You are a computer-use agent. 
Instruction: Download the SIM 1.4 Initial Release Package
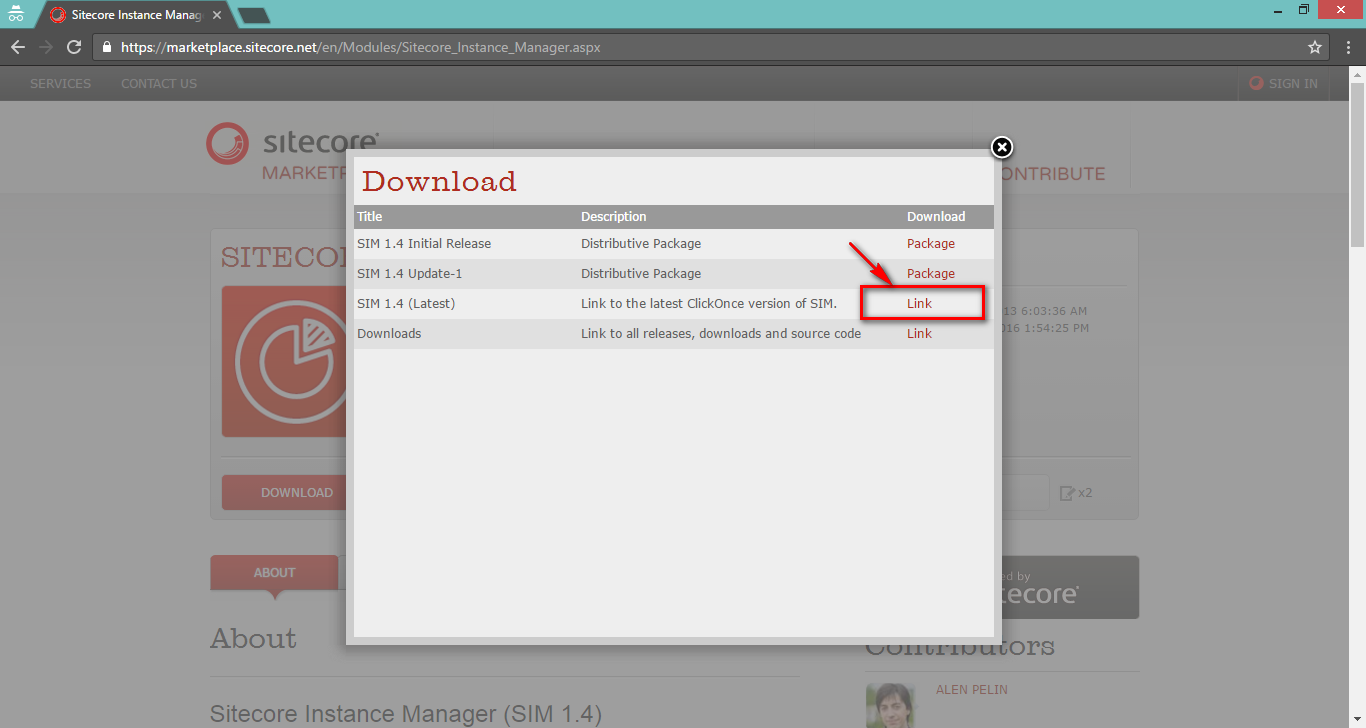(x=931, y=244)
